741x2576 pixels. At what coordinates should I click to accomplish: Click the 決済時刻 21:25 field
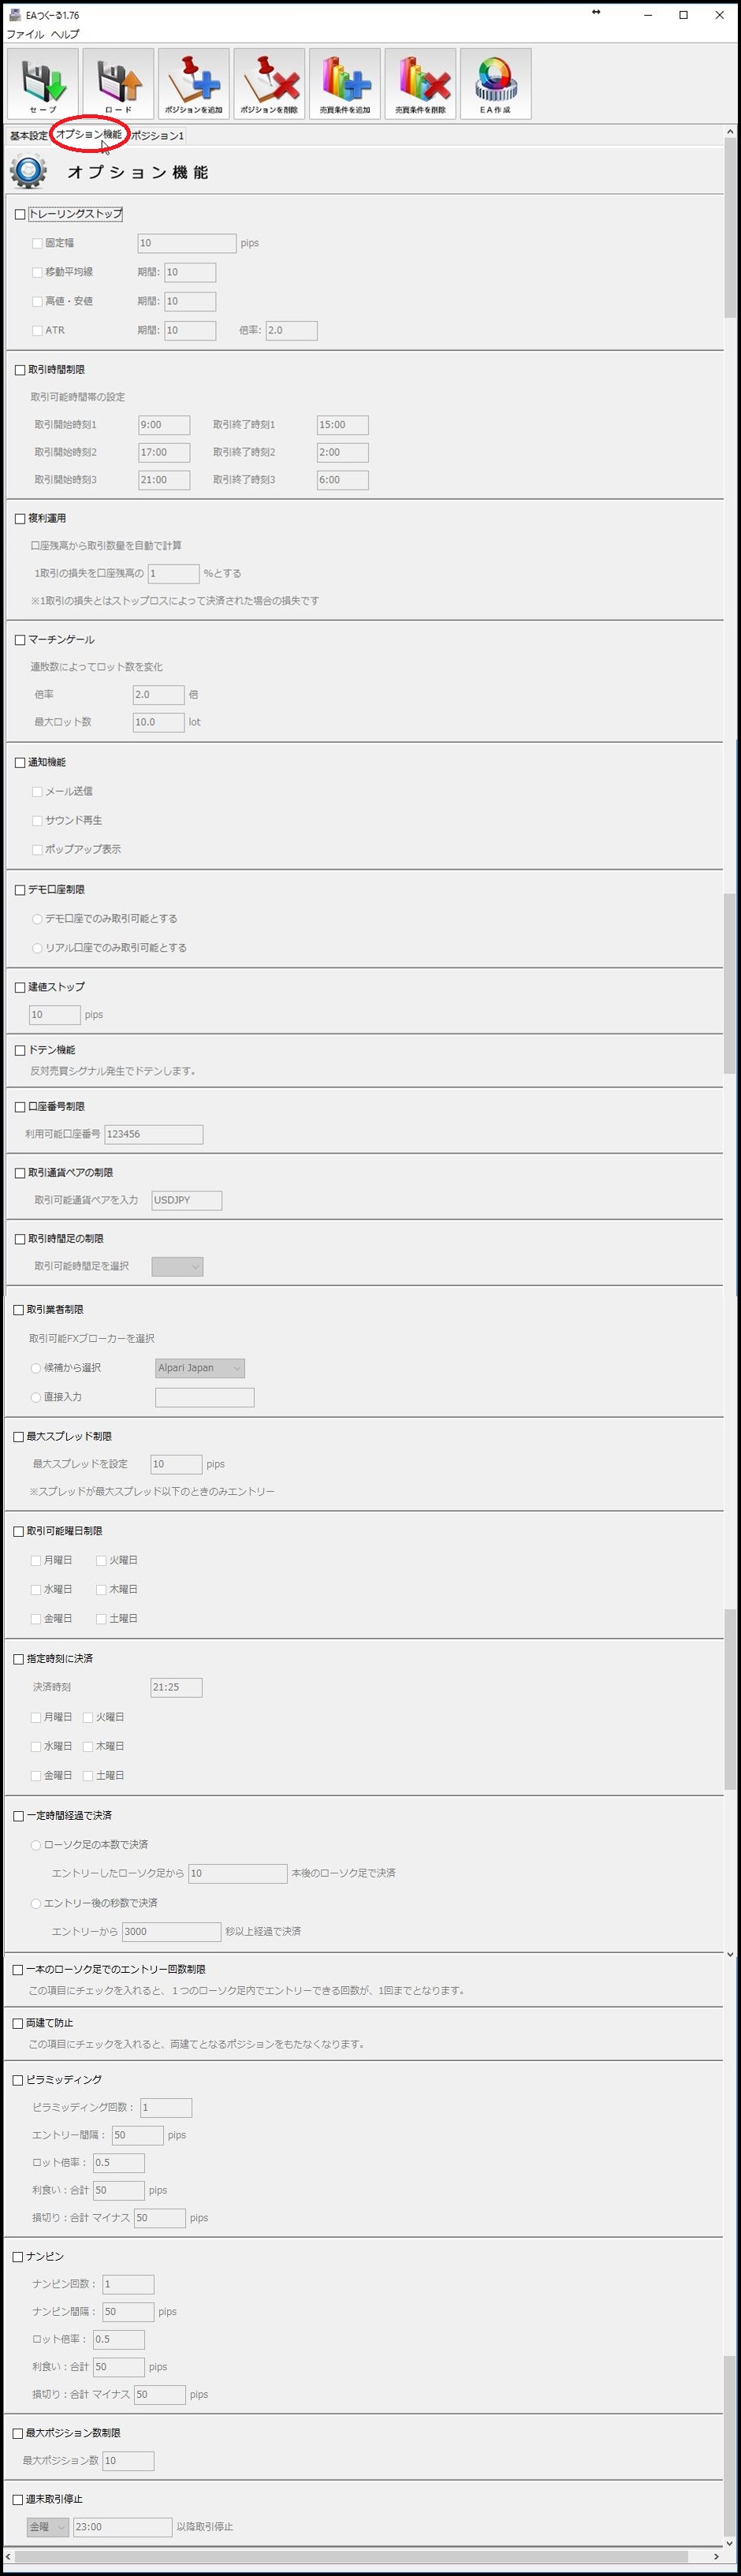[176, 1688]
